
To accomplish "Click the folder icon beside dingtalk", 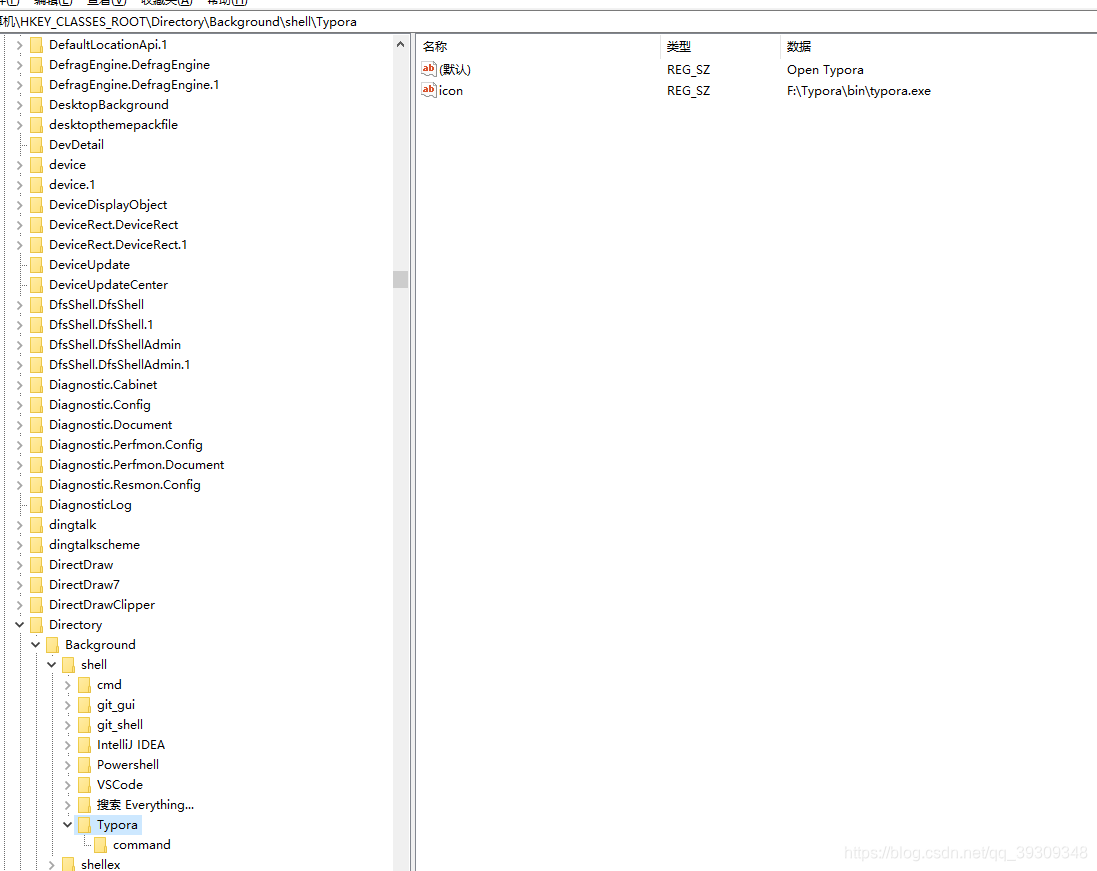I will point(36,525).
